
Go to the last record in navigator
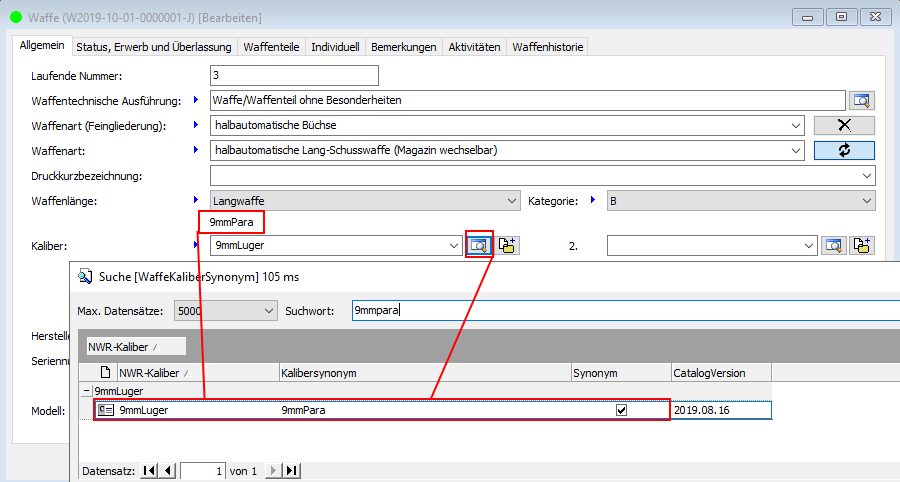click(x=291, y=470)
